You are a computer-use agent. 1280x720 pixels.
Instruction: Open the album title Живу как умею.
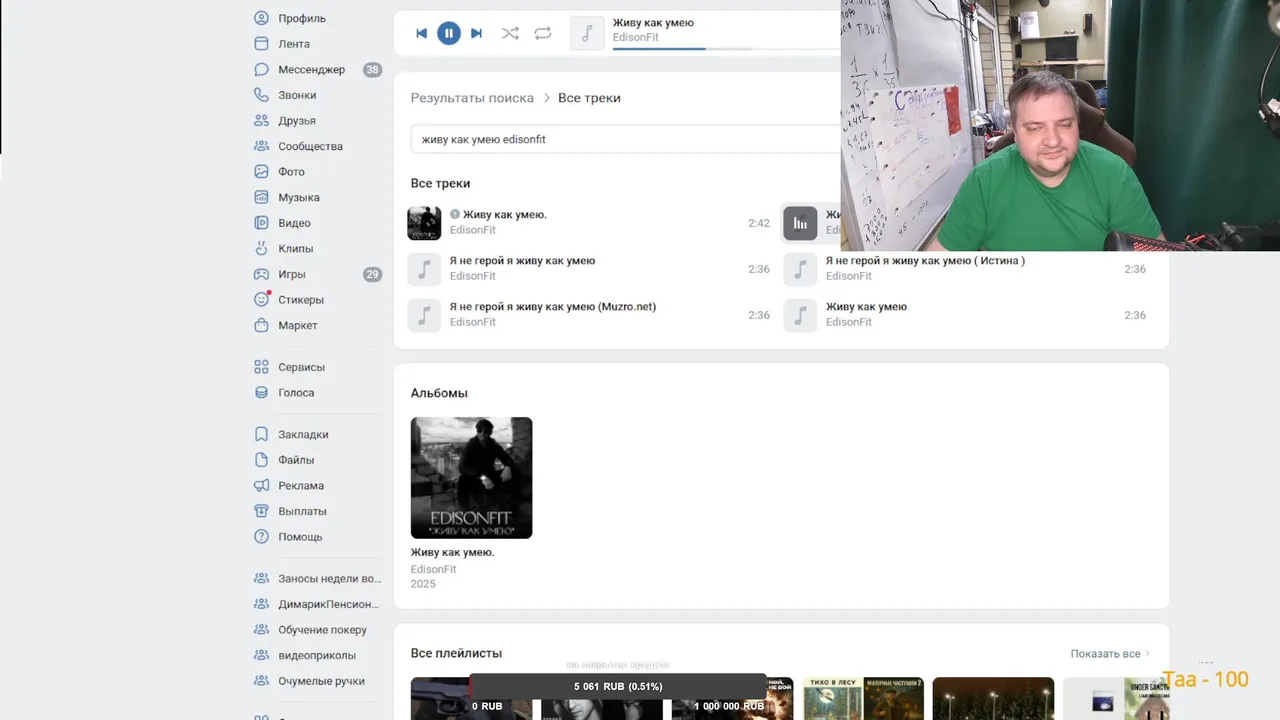click(x=452, y=552)
